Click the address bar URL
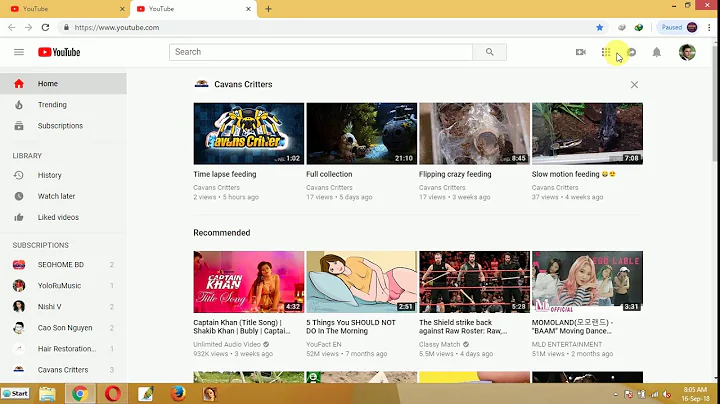720x404 pixels. [117, 28]
